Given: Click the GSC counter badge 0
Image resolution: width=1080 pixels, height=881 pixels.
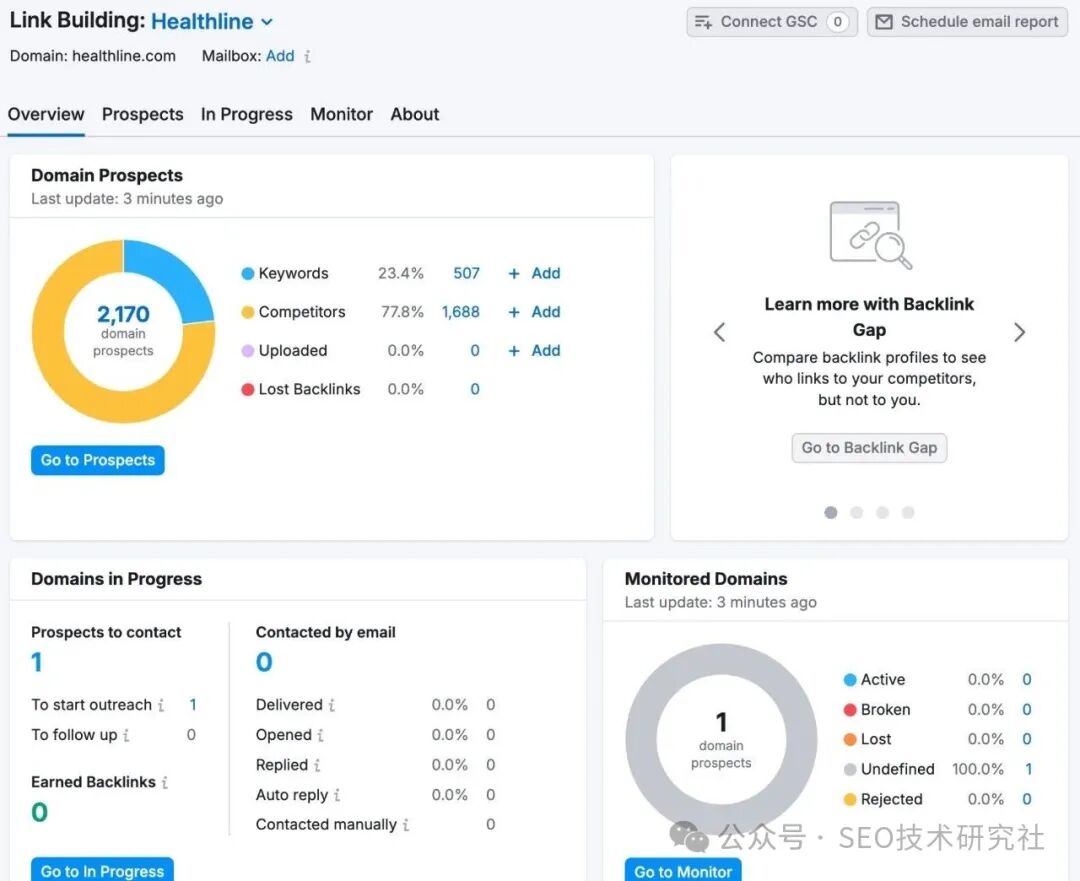Looking at the screenshot, I should tap(838, 22).
